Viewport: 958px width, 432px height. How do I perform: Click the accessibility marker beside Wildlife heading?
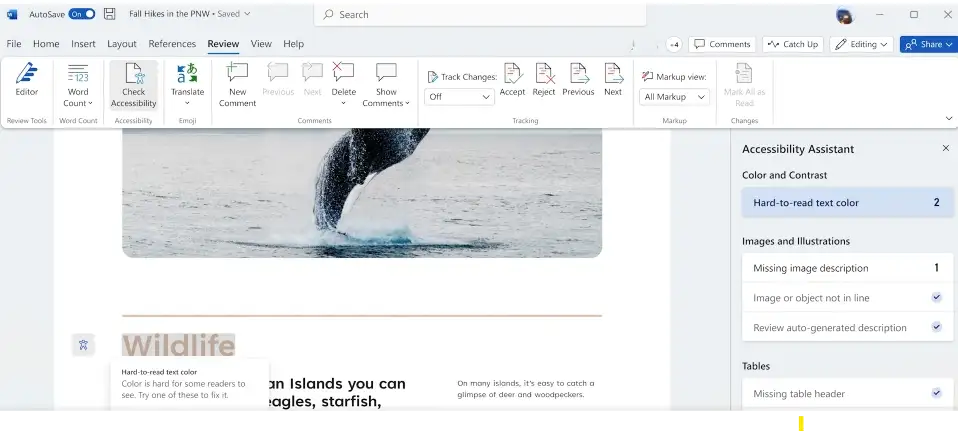click(x=83, y=345)
